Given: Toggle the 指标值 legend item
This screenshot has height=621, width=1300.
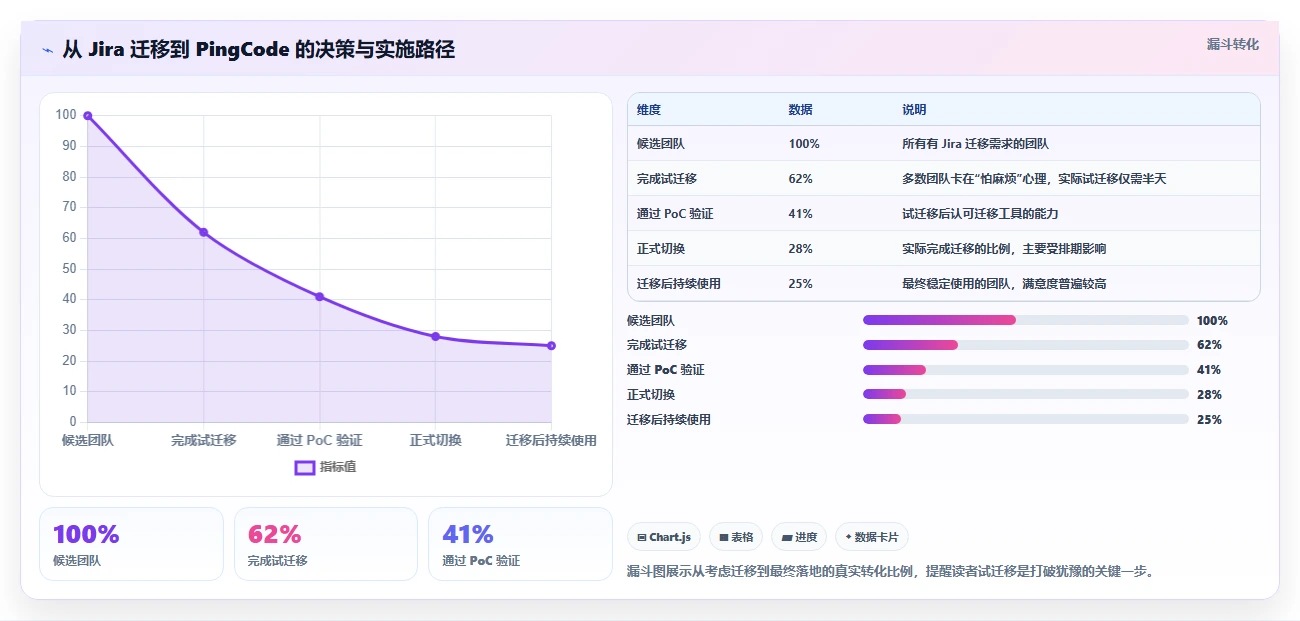Looking at the screenshot, I should pos(326,467).
